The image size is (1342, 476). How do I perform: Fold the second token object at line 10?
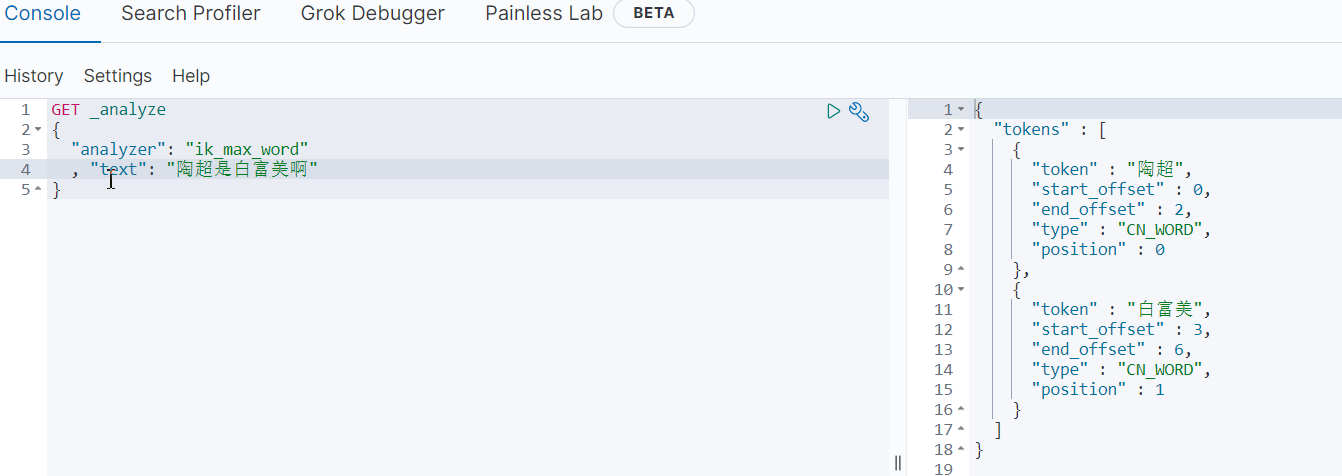961,290
